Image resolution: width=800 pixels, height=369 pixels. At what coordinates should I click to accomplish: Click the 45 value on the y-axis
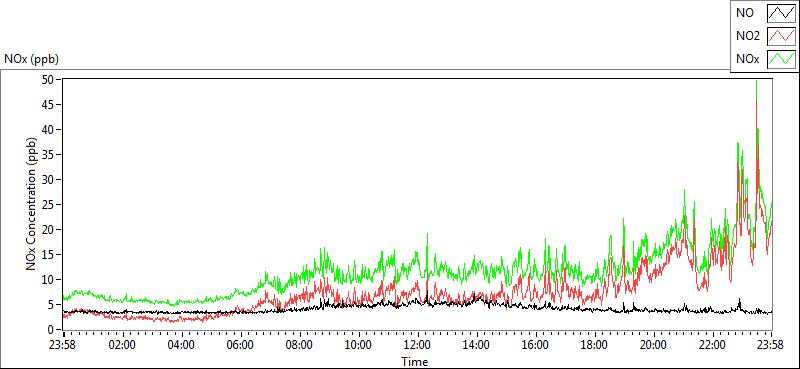tap(48, 105)
